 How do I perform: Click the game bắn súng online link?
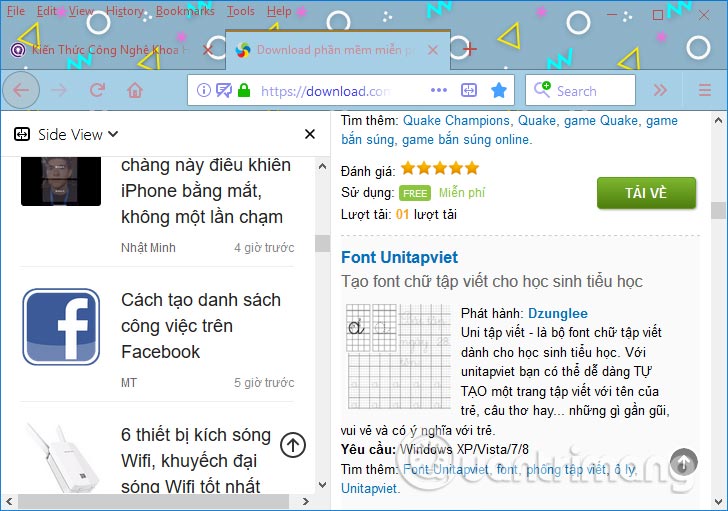pyautogui.click(x=465, y=140)
